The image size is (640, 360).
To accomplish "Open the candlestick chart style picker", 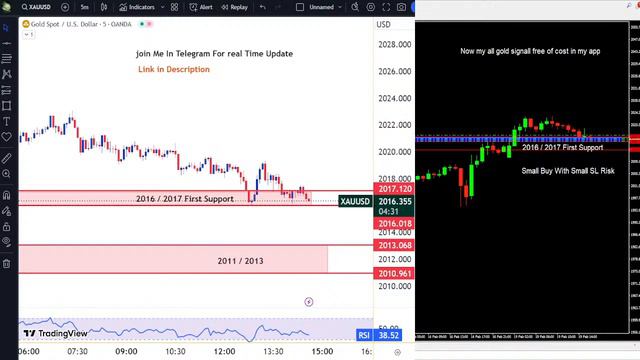I will click(104, 7).
